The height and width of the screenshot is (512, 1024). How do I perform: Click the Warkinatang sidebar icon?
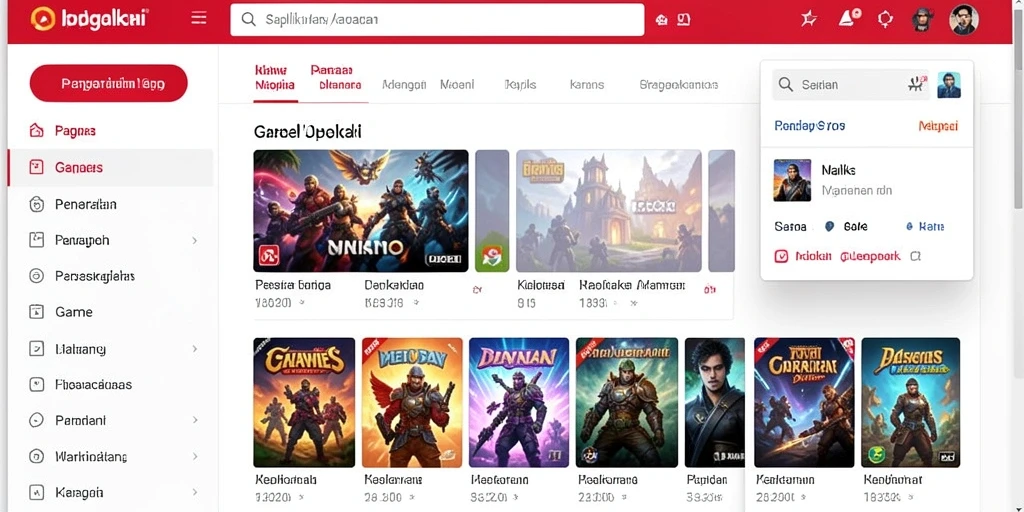coord(37,456)
